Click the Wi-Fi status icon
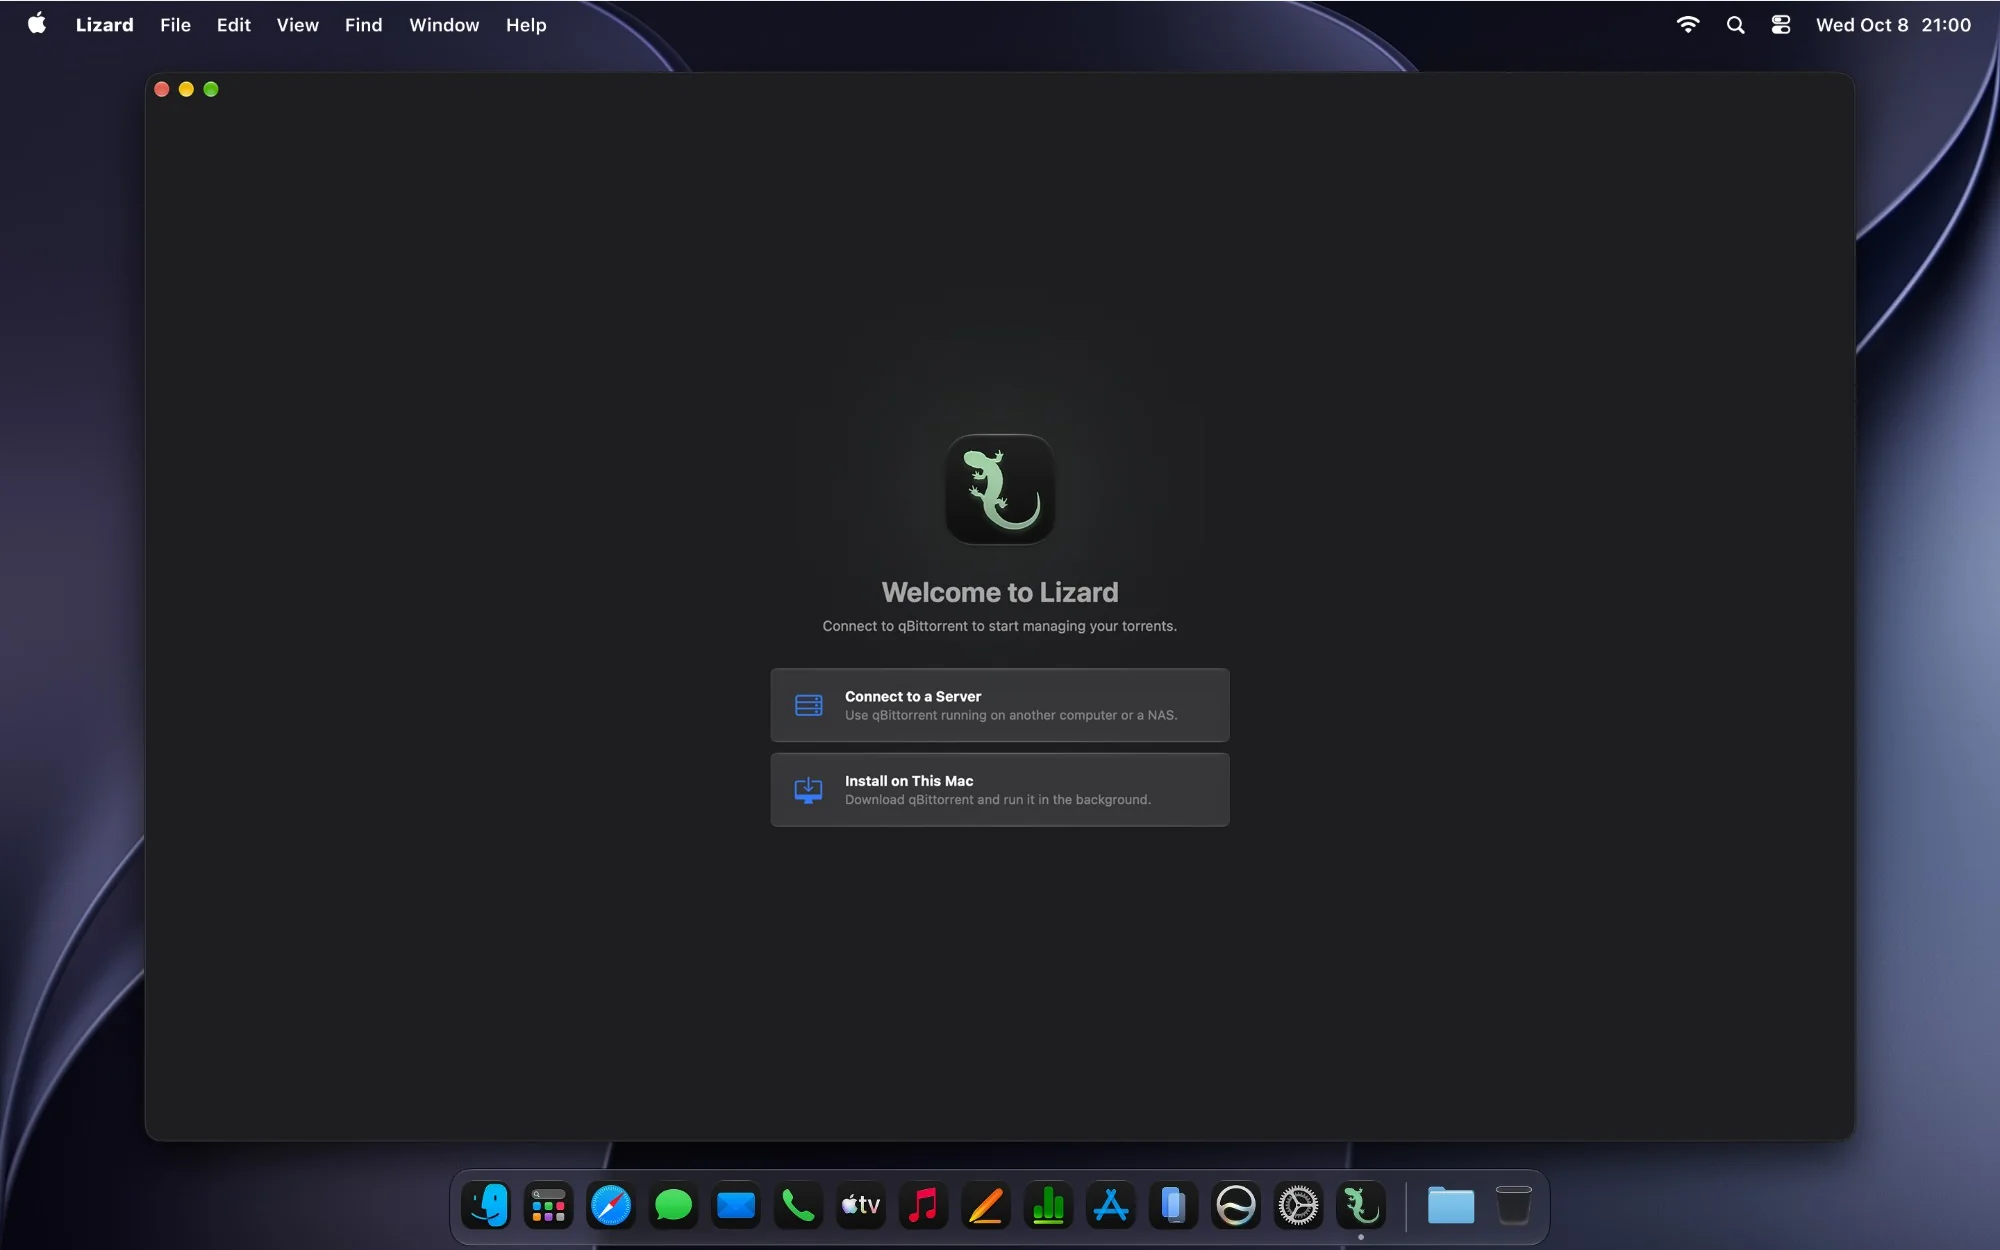 coord(1688,25)
